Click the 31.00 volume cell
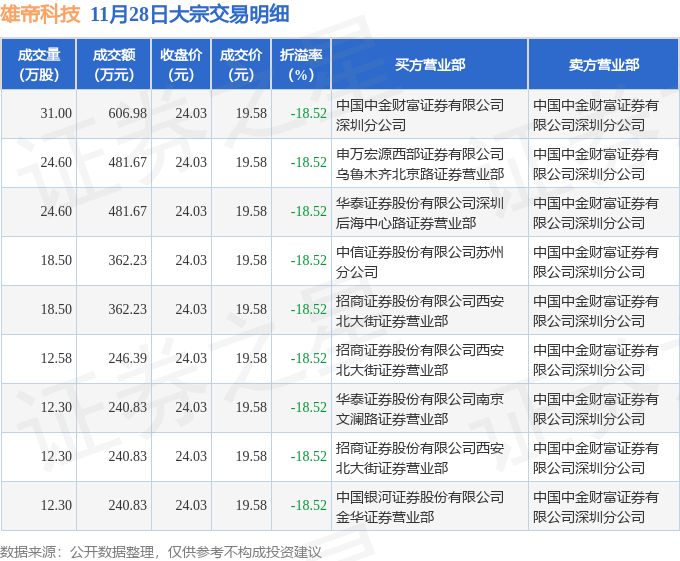This screenshot has height=561, width=680. coord(56,114)
